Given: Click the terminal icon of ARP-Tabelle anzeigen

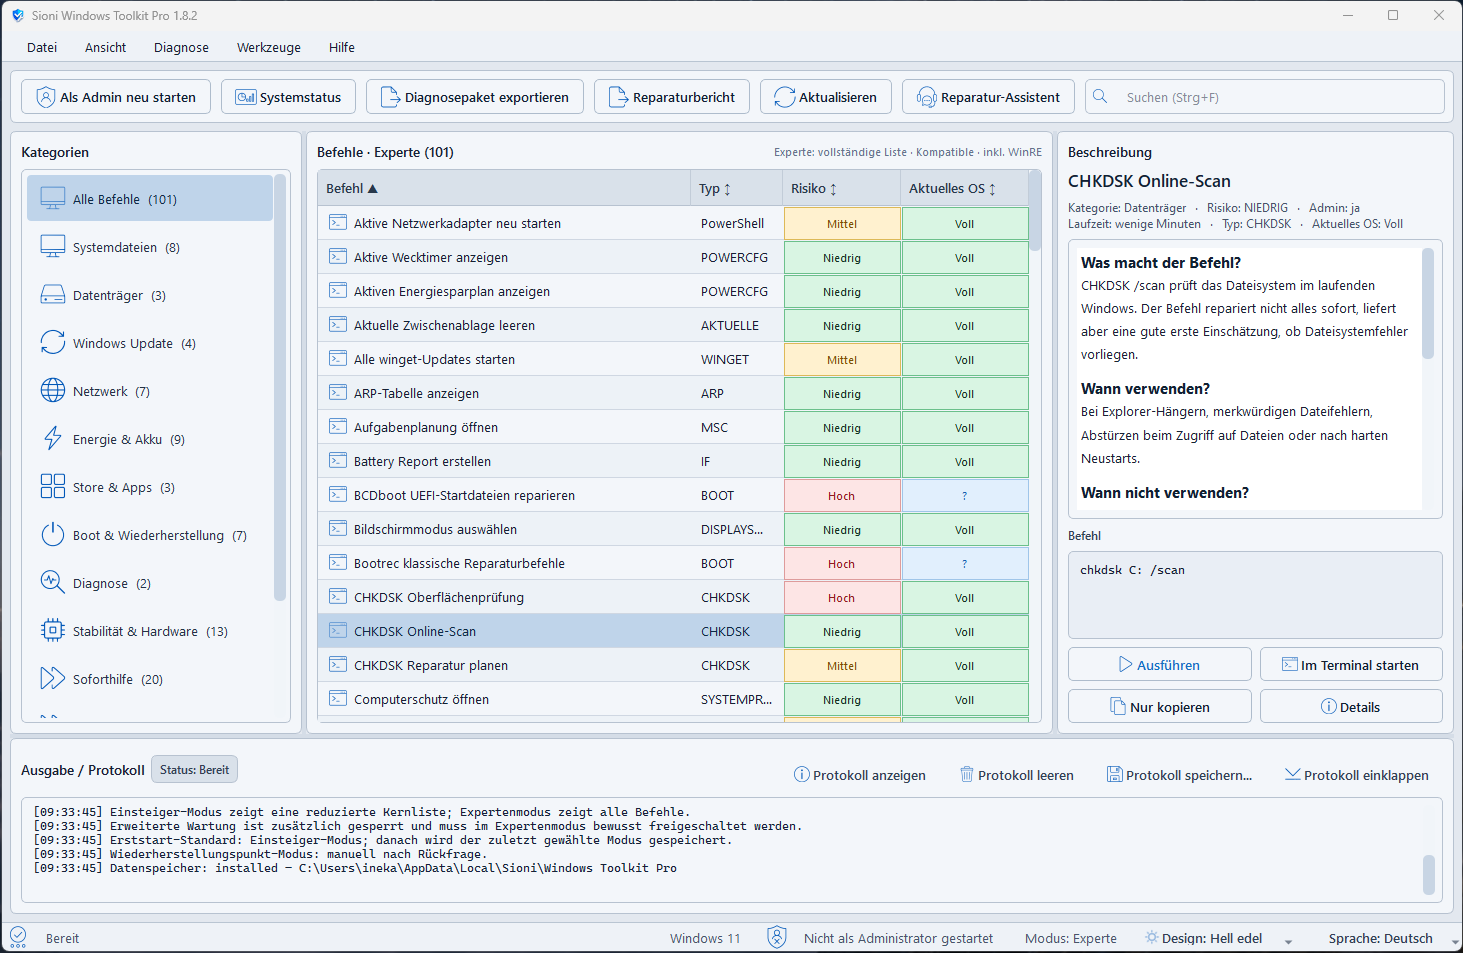Looking at the screenshot, I should click(338, 393).
